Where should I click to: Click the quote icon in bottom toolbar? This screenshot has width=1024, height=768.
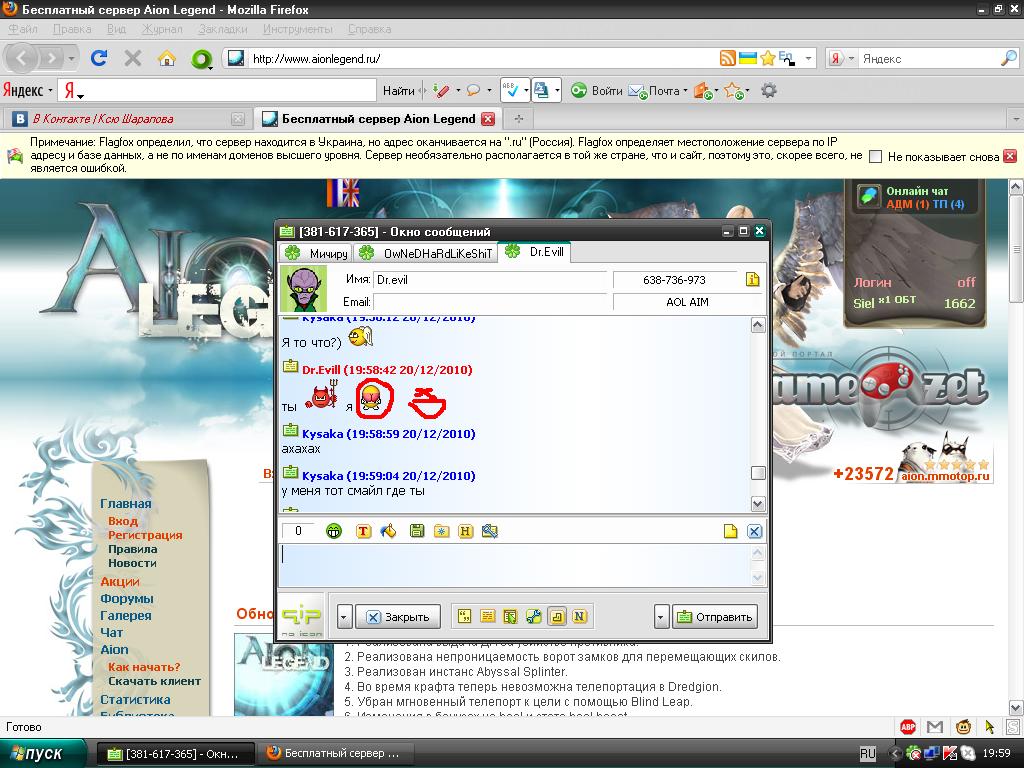464,616
